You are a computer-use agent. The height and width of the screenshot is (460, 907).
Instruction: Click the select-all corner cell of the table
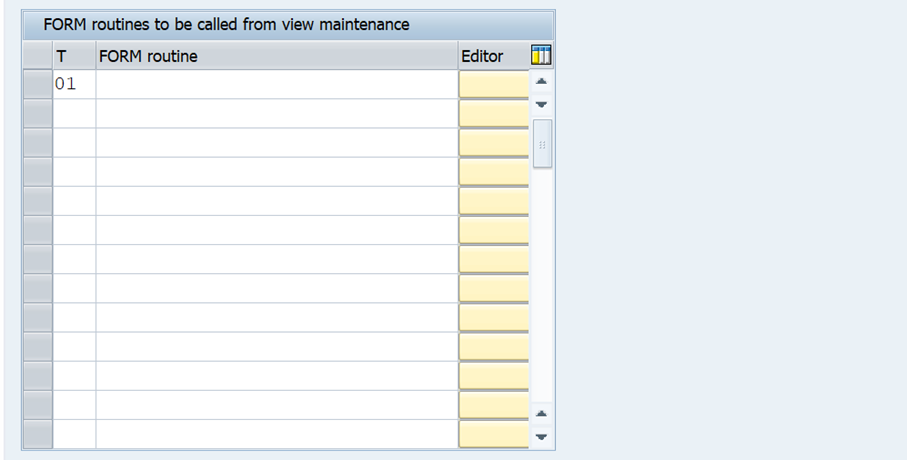38,56
